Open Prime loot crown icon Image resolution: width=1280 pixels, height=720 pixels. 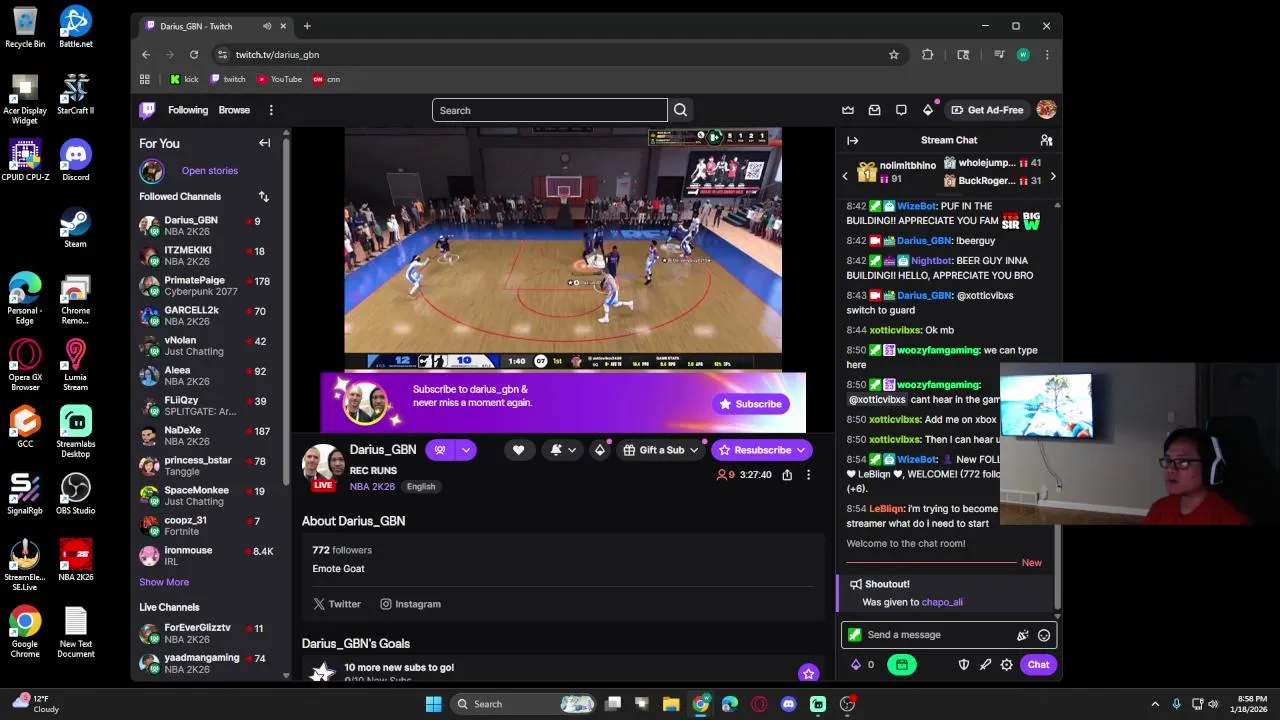point(848,110)
